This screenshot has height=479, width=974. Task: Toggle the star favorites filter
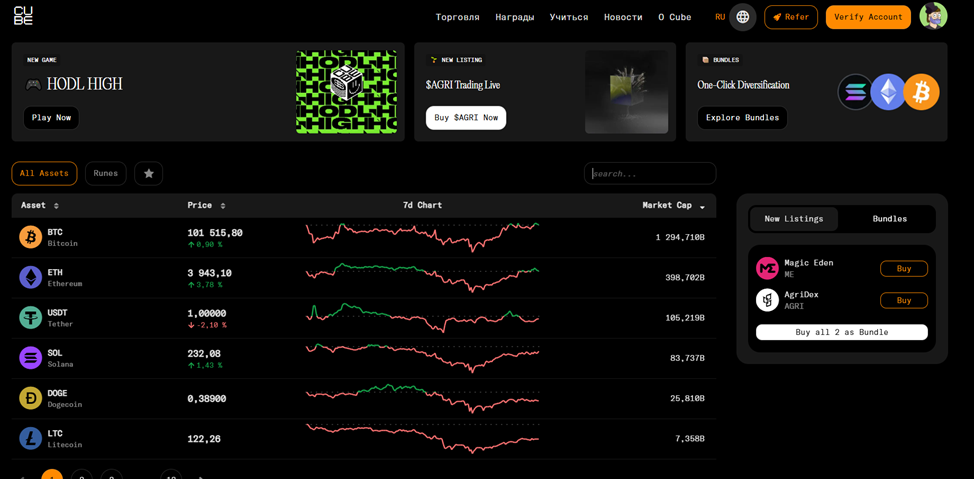[148, 173]
